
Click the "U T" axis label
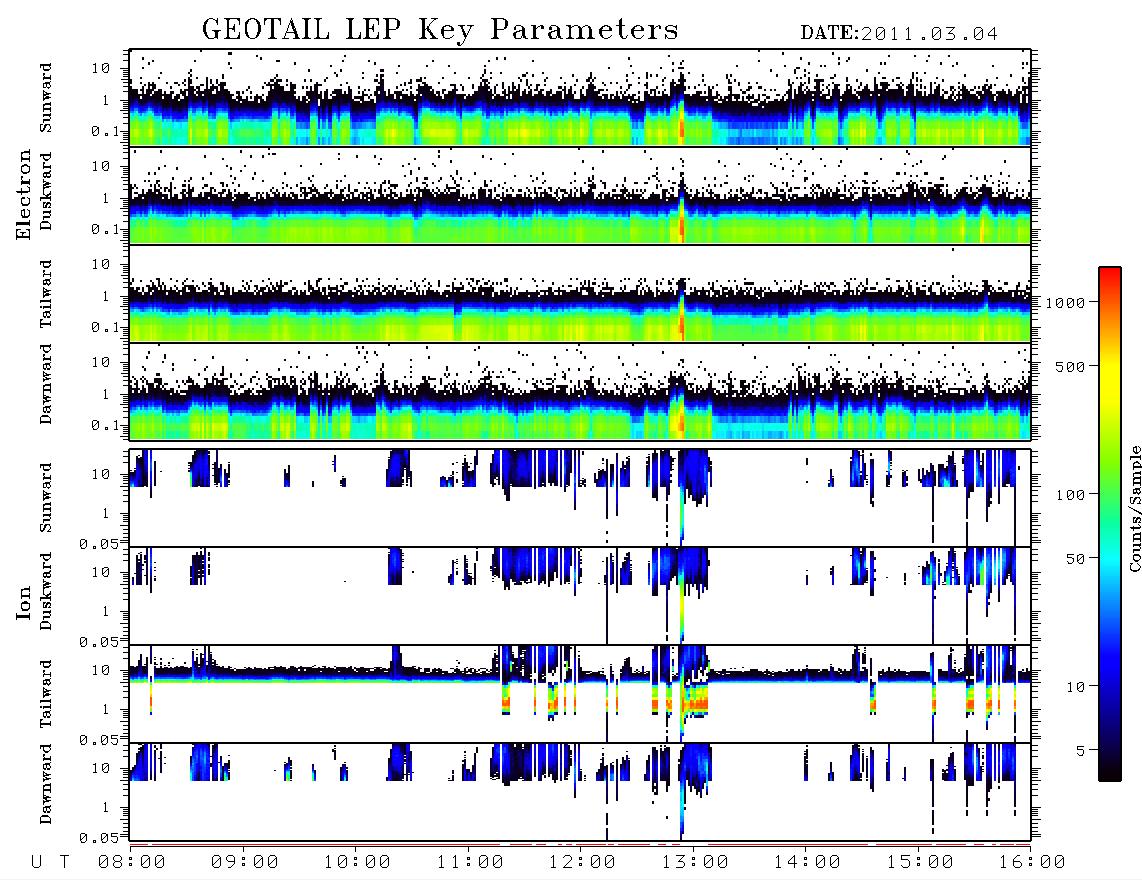(x=50, y=862)
